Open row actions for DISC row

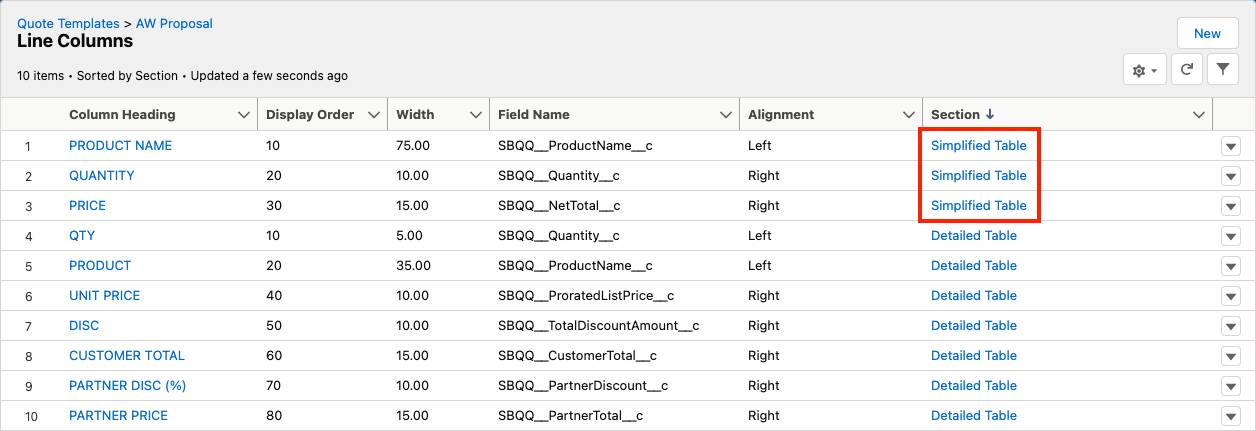coord(1230,326)
